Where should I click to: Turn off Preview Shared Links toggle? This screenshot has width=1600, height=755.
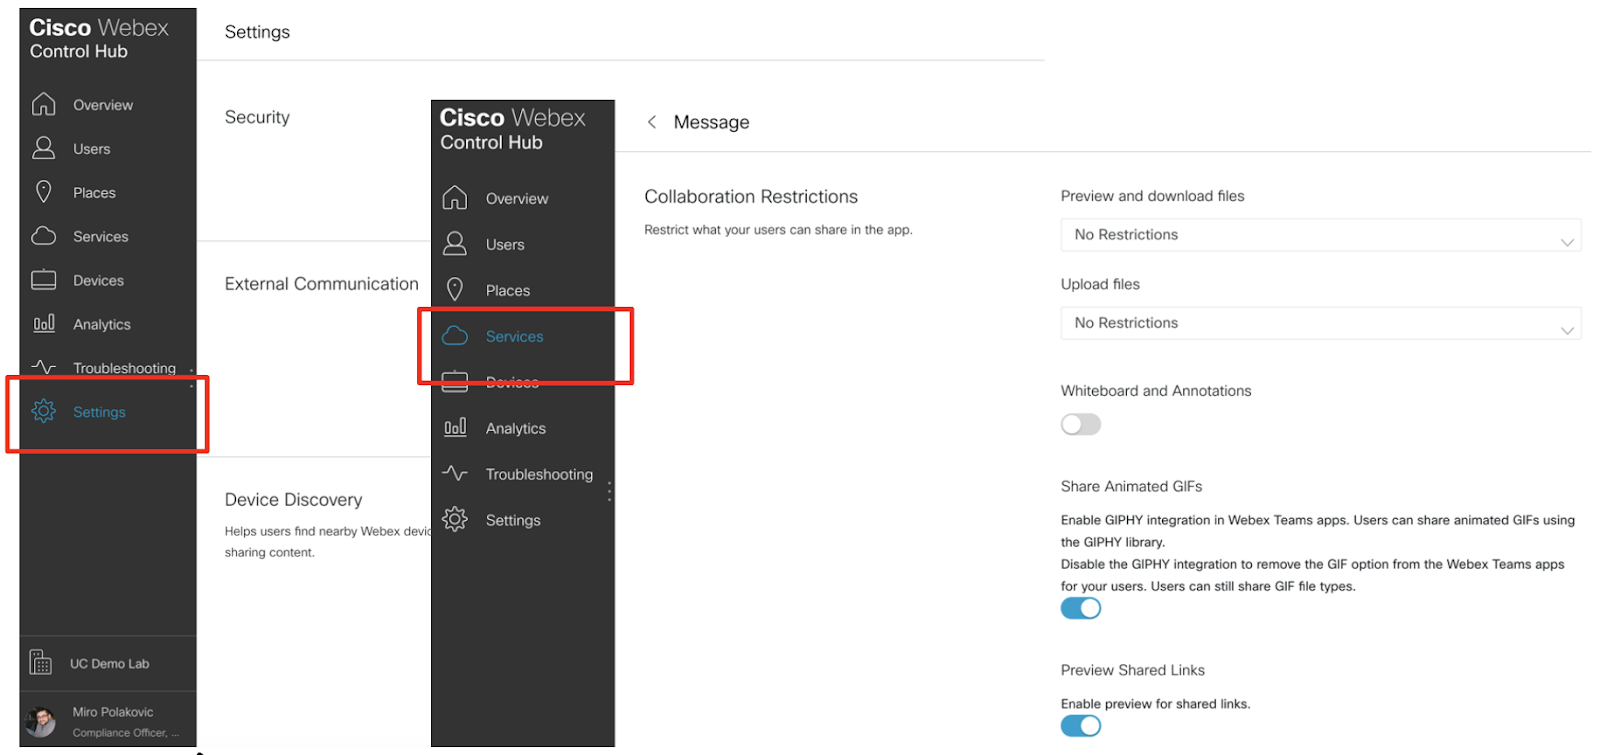(1080, 726)
